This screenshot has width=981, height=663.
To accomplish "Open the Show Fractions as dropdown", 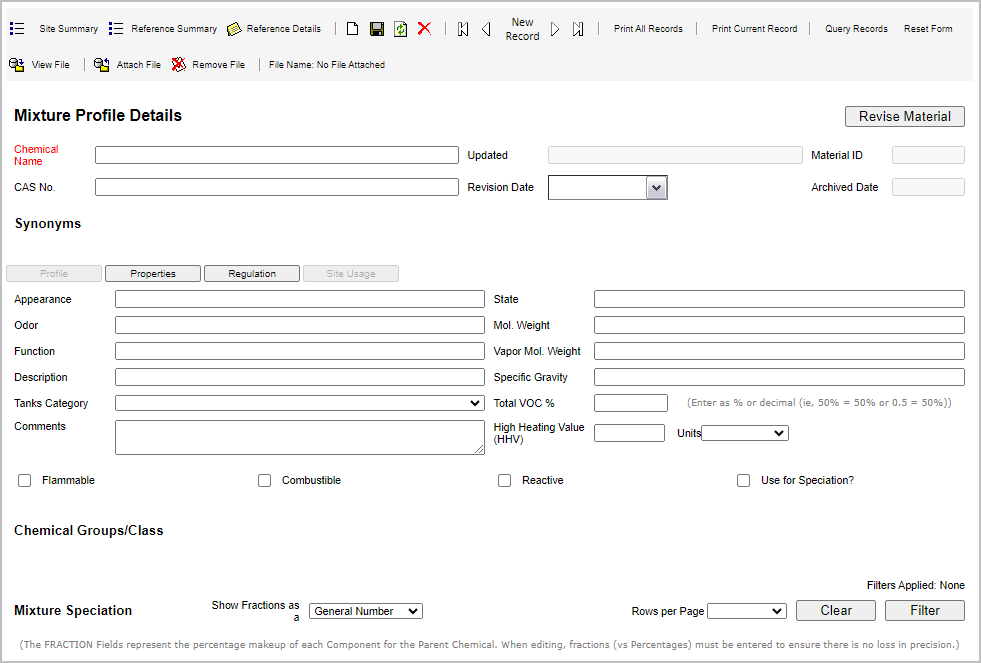I will [x=365, y=611].
